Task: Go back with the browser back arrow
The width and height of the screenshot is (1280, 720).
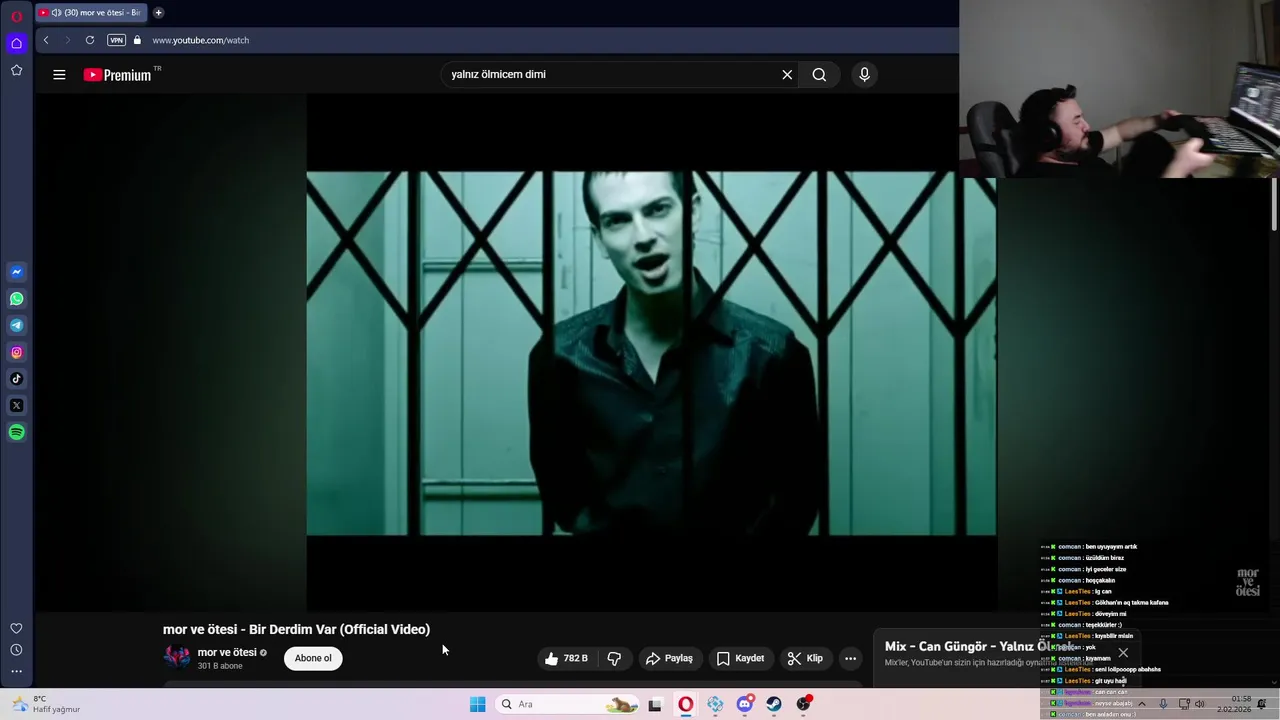Action: (x=46, y=40)
